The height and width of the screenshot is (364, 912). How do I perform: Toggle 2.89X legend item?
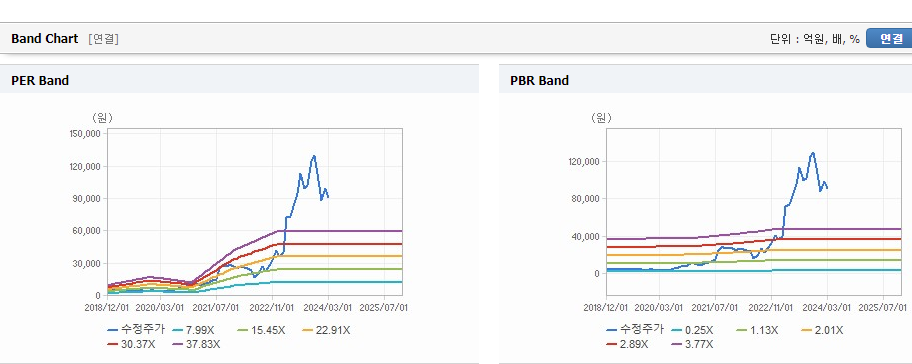tap(627, 344)
